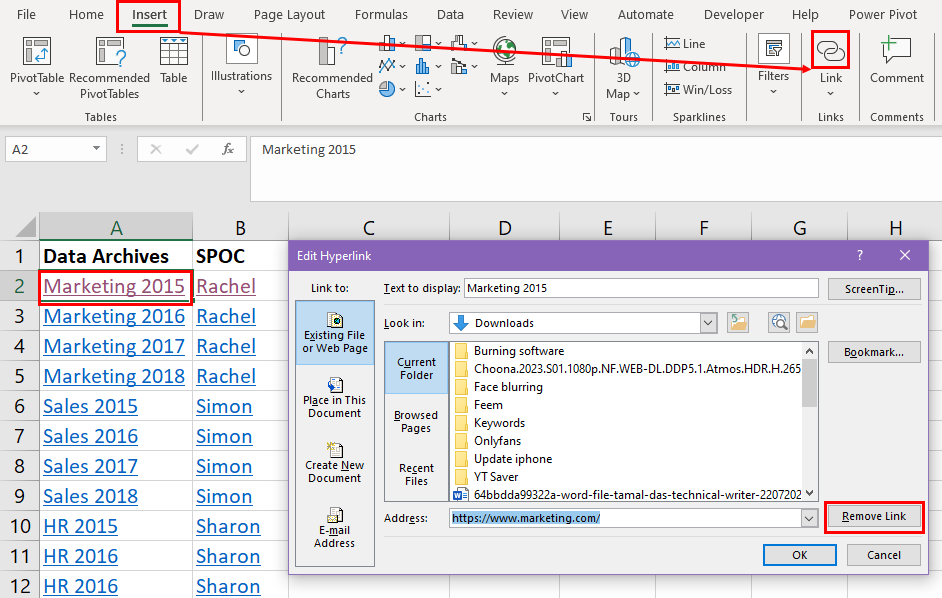Insert a Line sparkline
The width and height of the screenshot is (942, 598).
pos(685,43)
